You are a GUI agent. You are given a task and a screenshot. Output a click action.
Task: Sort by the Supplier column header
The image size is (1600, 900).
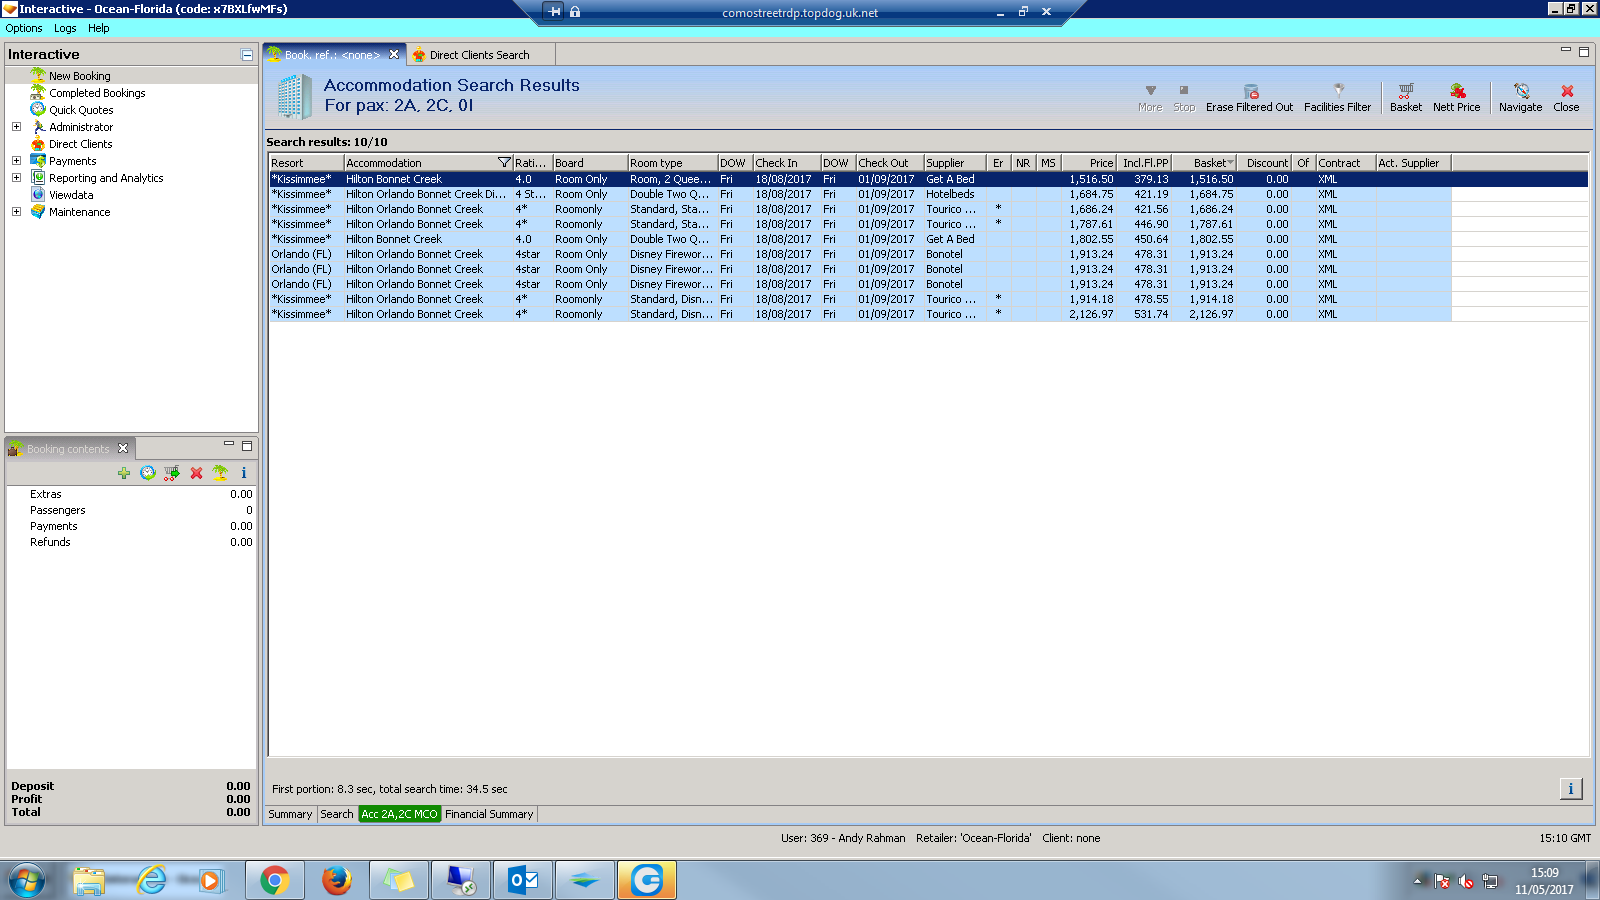coord(955,163)
